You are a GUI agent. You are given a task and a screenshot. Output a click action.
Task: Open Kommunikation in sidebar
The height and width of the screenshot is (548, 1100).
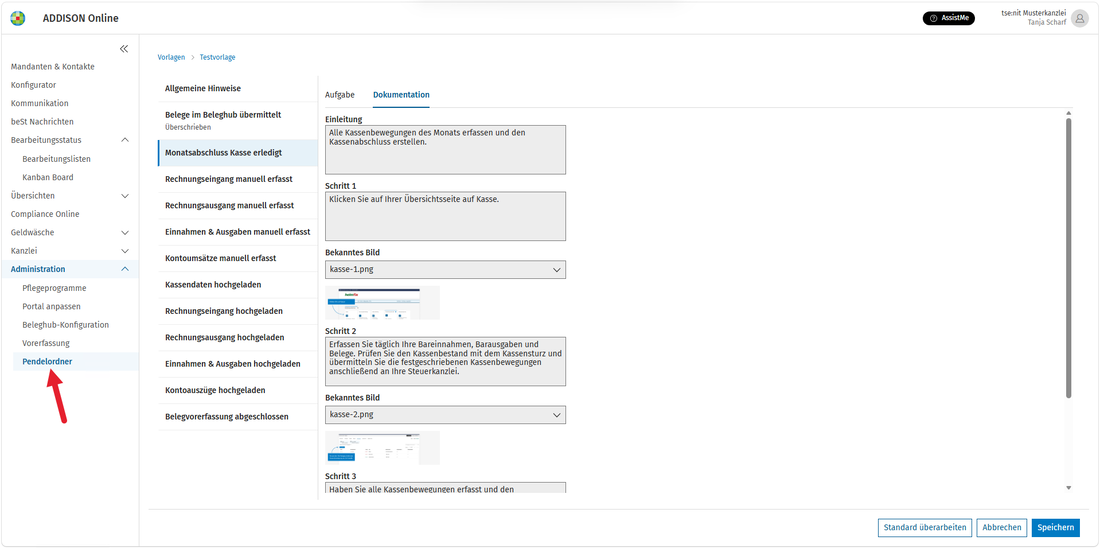pos(39,103)
